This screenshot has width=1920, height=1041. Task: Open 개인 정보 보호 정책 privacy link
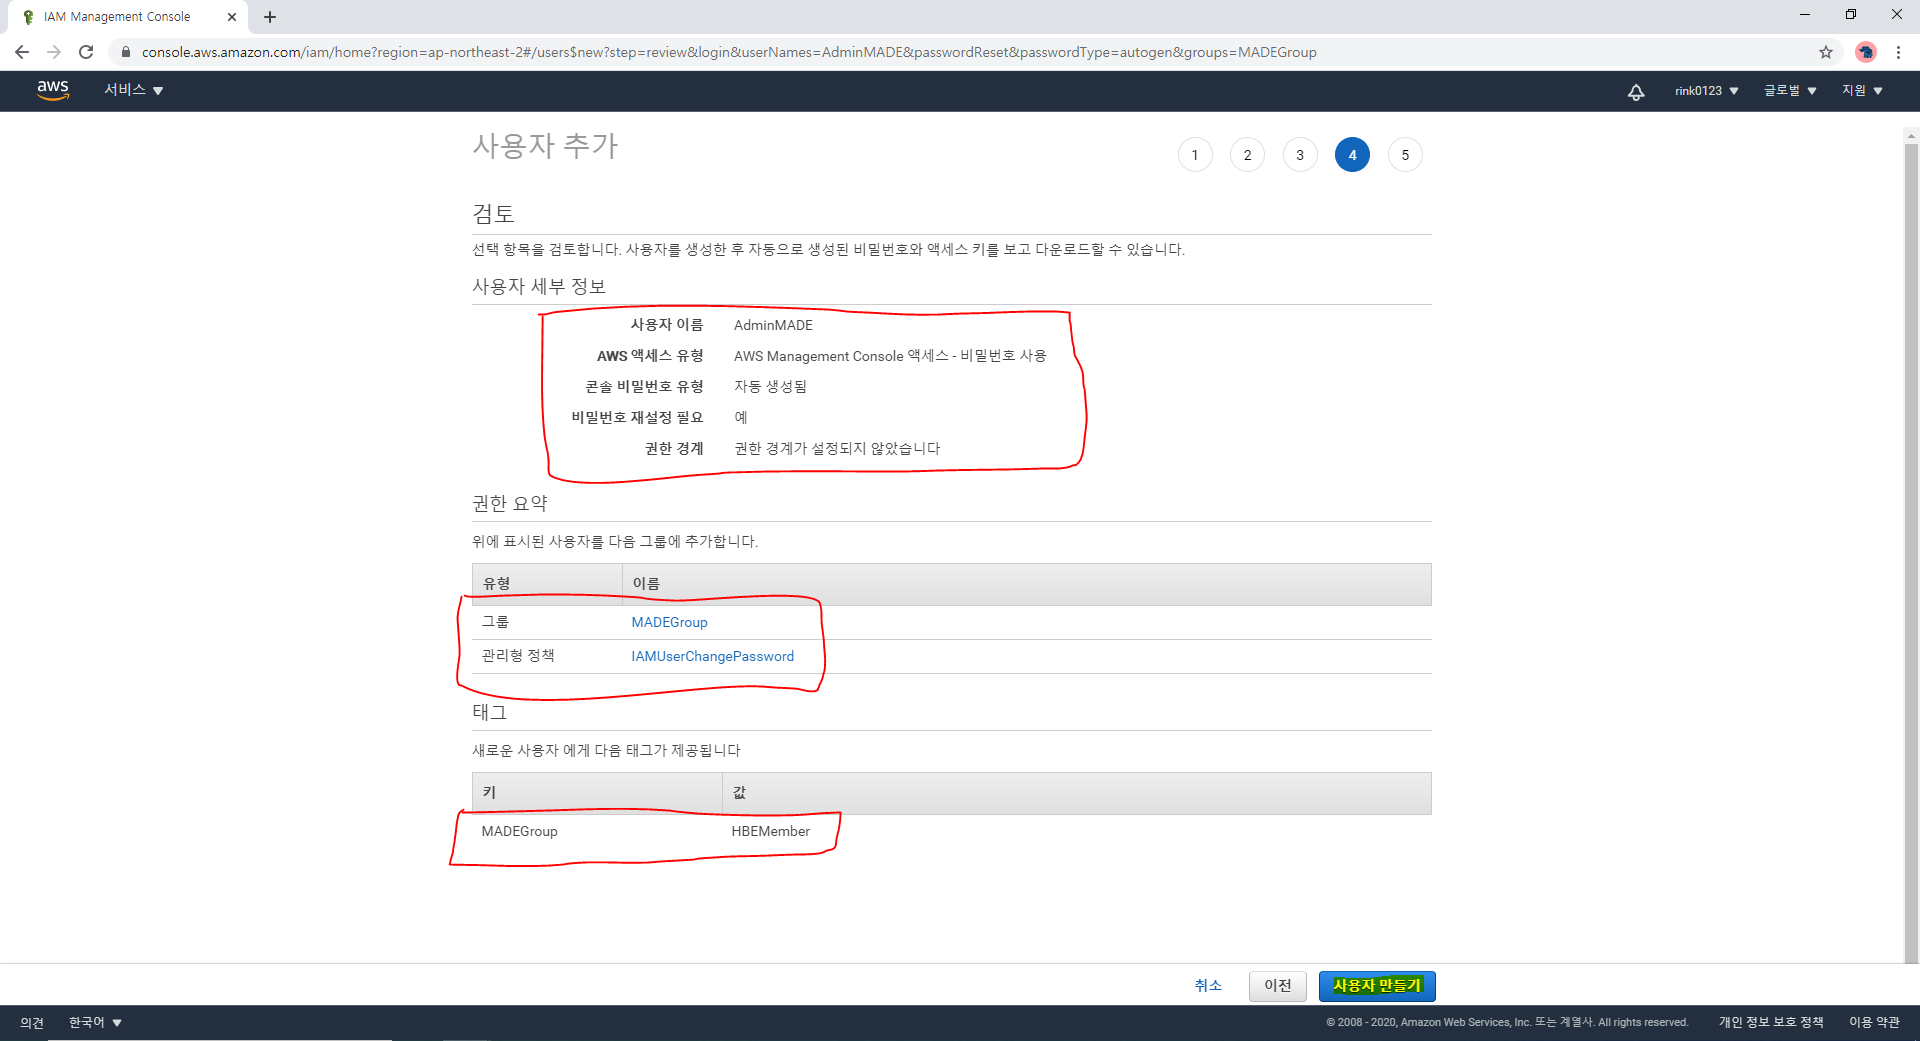pyautogui.click(x=1771, y=1022)
